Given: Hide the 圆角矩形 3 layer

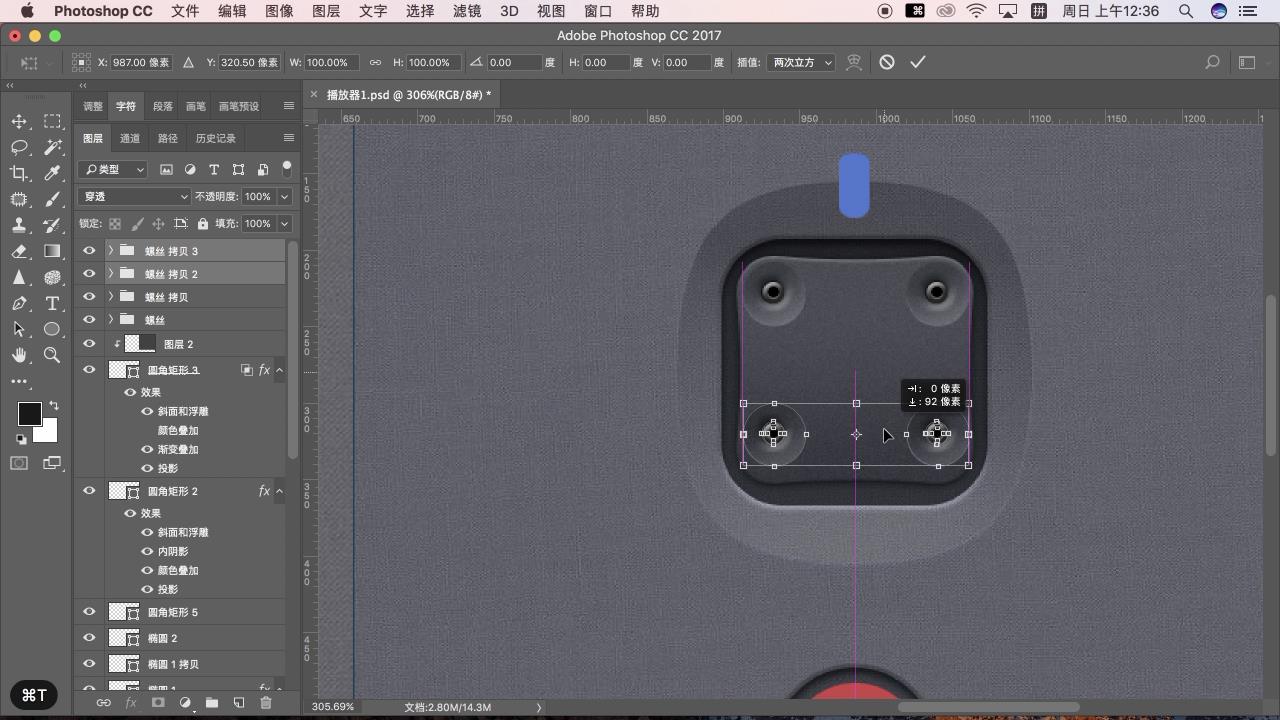Looking at the screenshot, I should (89, 370).
